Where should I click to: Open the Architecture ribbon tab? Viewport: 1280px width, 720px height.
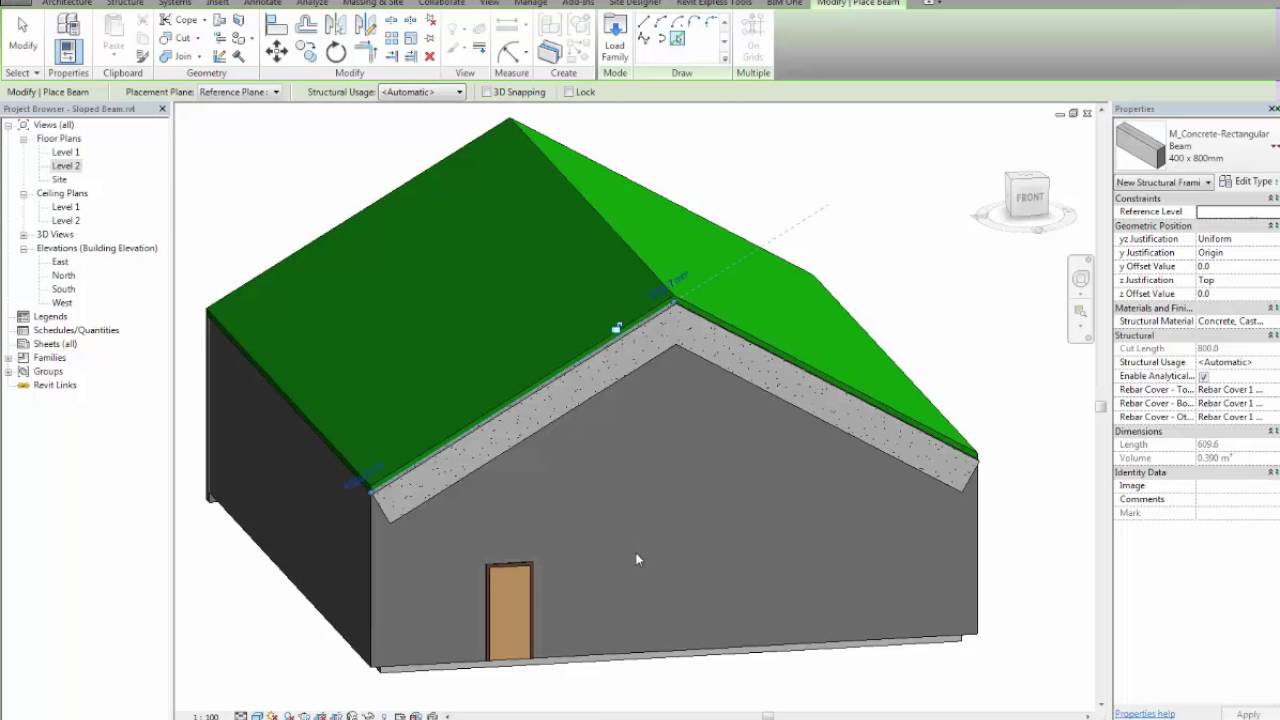[66, 3]
